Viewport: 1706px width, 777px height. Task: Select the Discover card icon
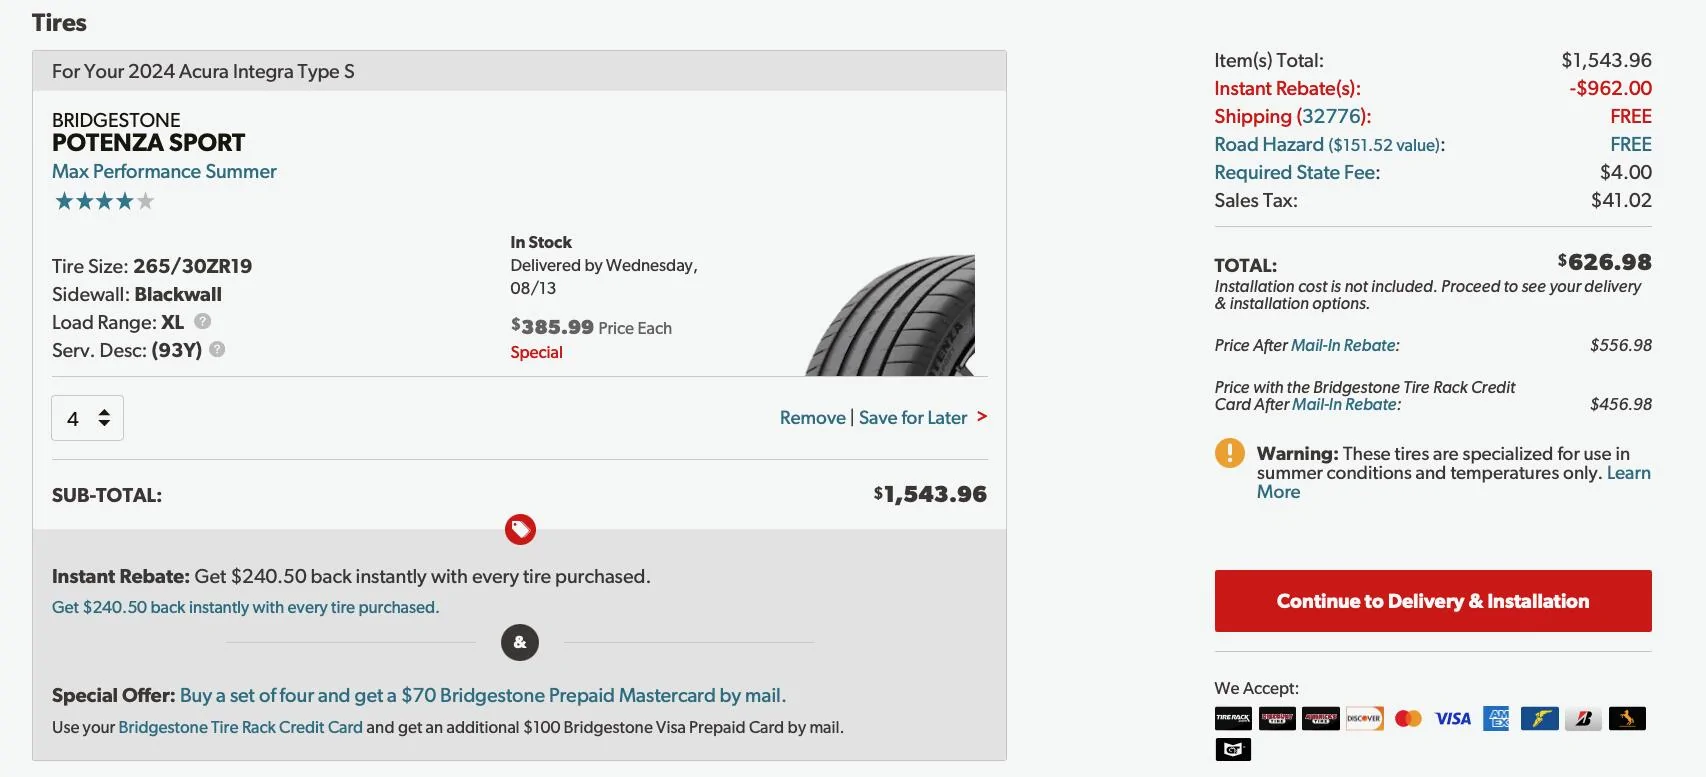1365,718
